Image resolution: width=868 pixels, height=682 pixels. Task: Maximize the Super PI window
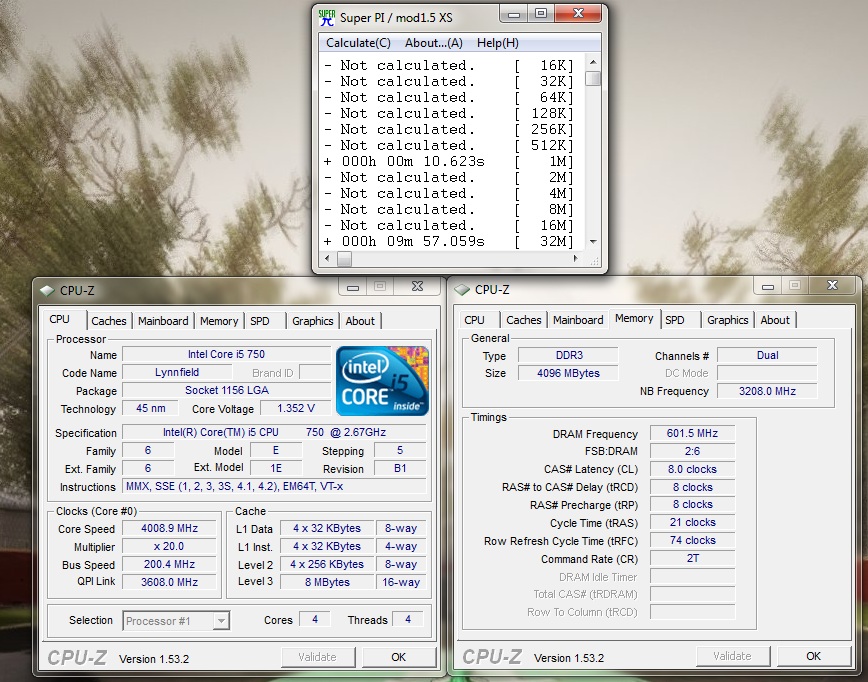(541, 14)
